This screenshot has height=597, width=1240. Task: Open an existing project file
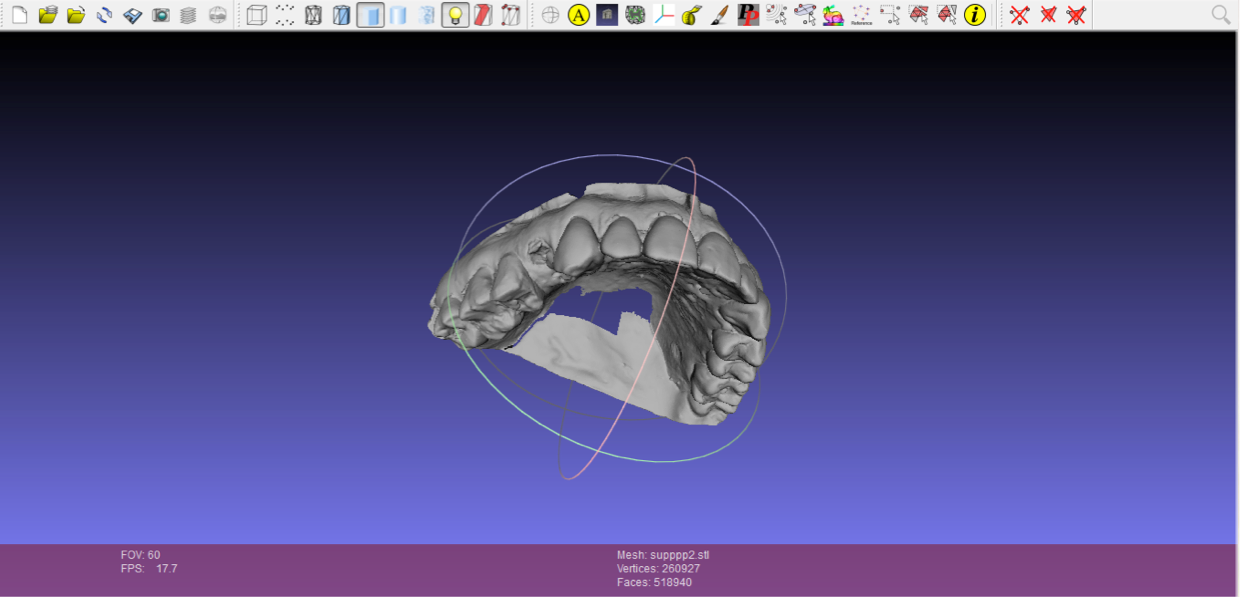[x=48, y=15]
